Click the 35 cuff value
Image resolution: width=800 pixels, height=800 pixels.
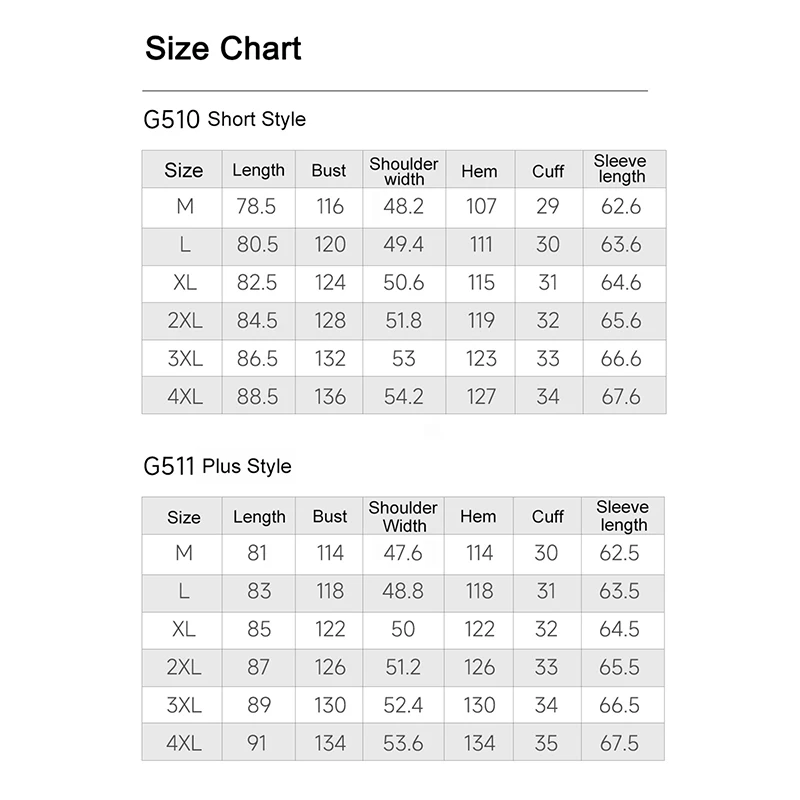(546, 743)
